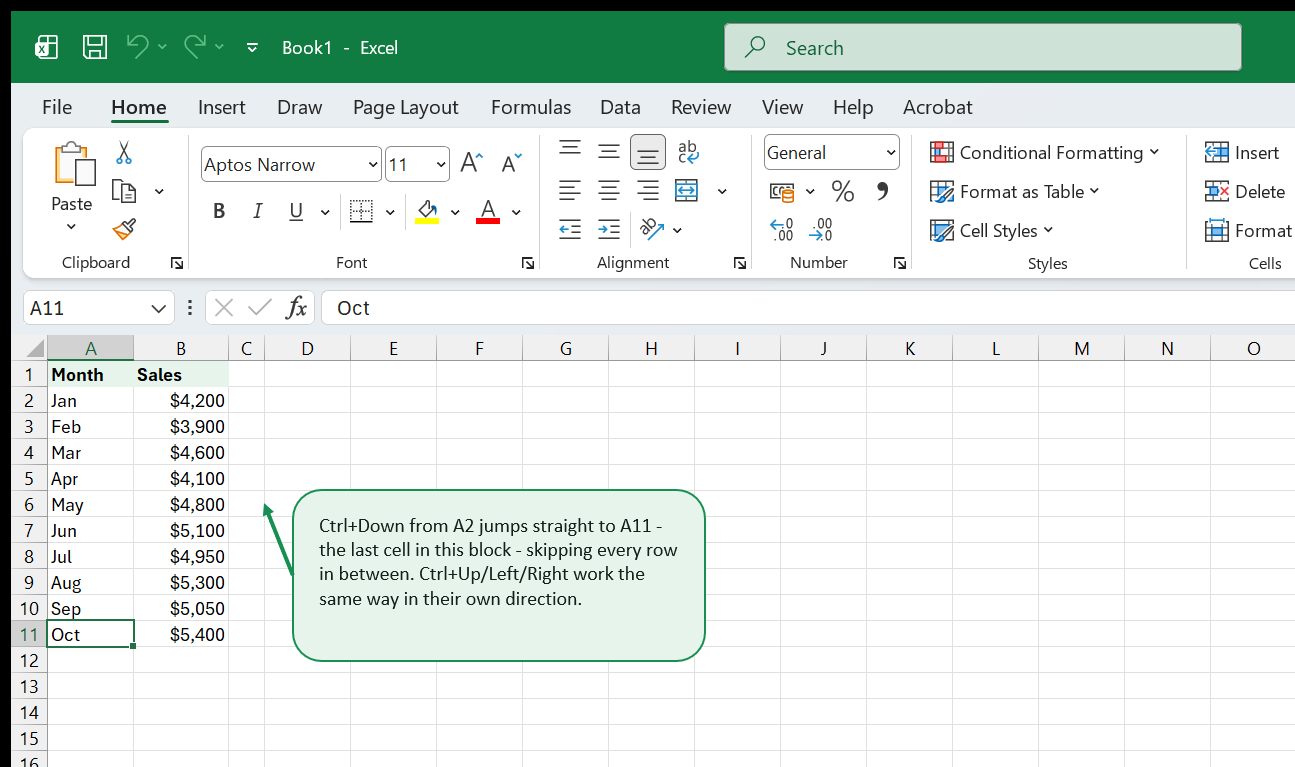Select the Format Painter brush
1295x767 pixels.
click(x=124, y=230)
